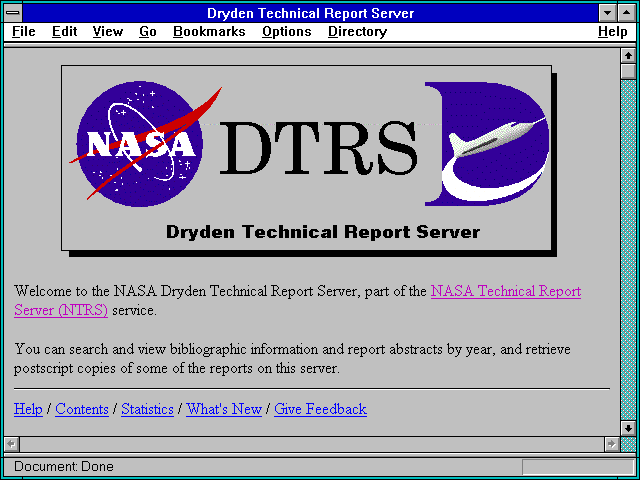Open the View menu

pyautogui.click(x=107, y=32)
